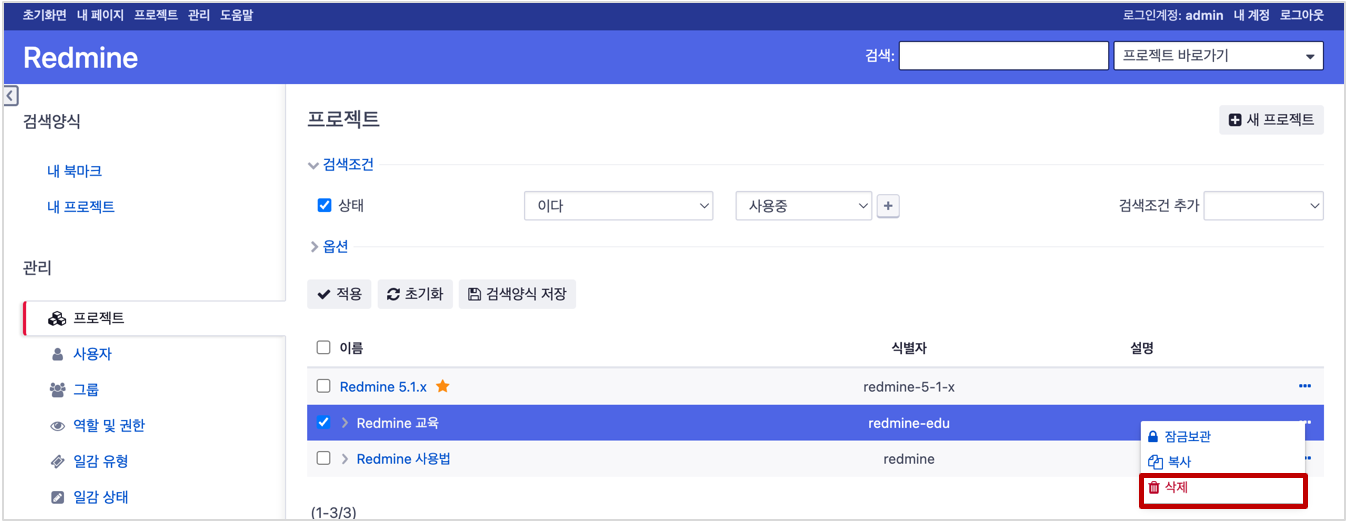Check the Redmine 사용법 row checkbox

point(323,459)
